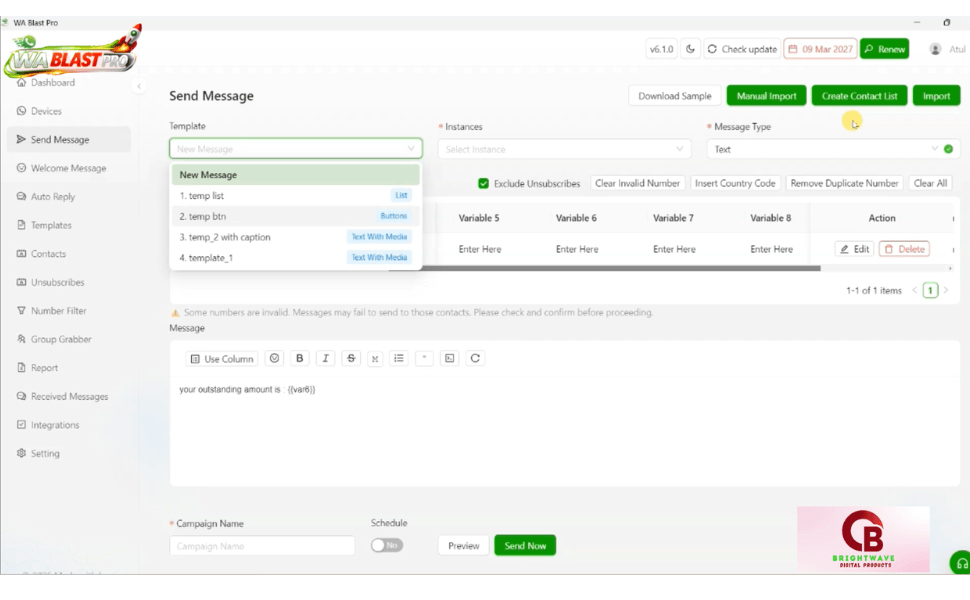Click the Send Now button
Screen dimensions: 970x600
(x=525, y=546)
